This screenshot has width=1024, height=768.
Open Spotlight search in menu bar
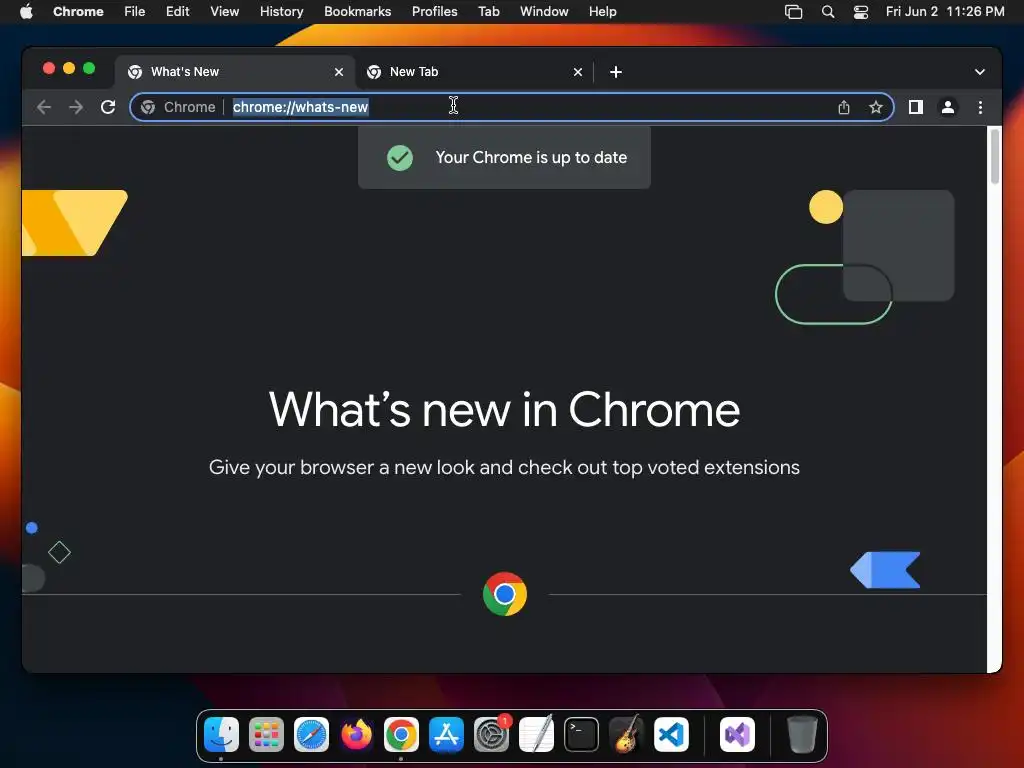tap(827, 12)
